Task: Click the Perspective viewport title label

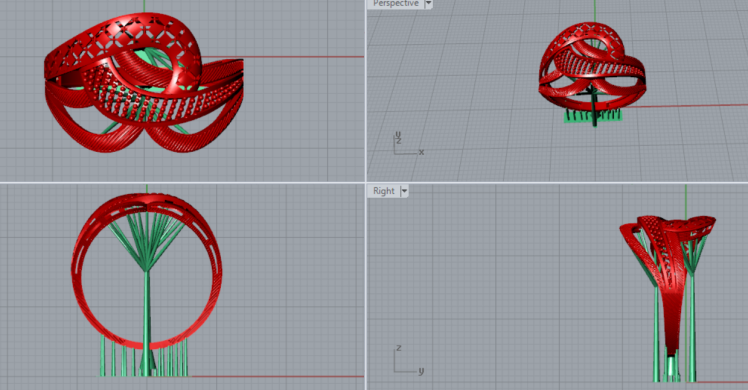Action: (x=395, y=4)
